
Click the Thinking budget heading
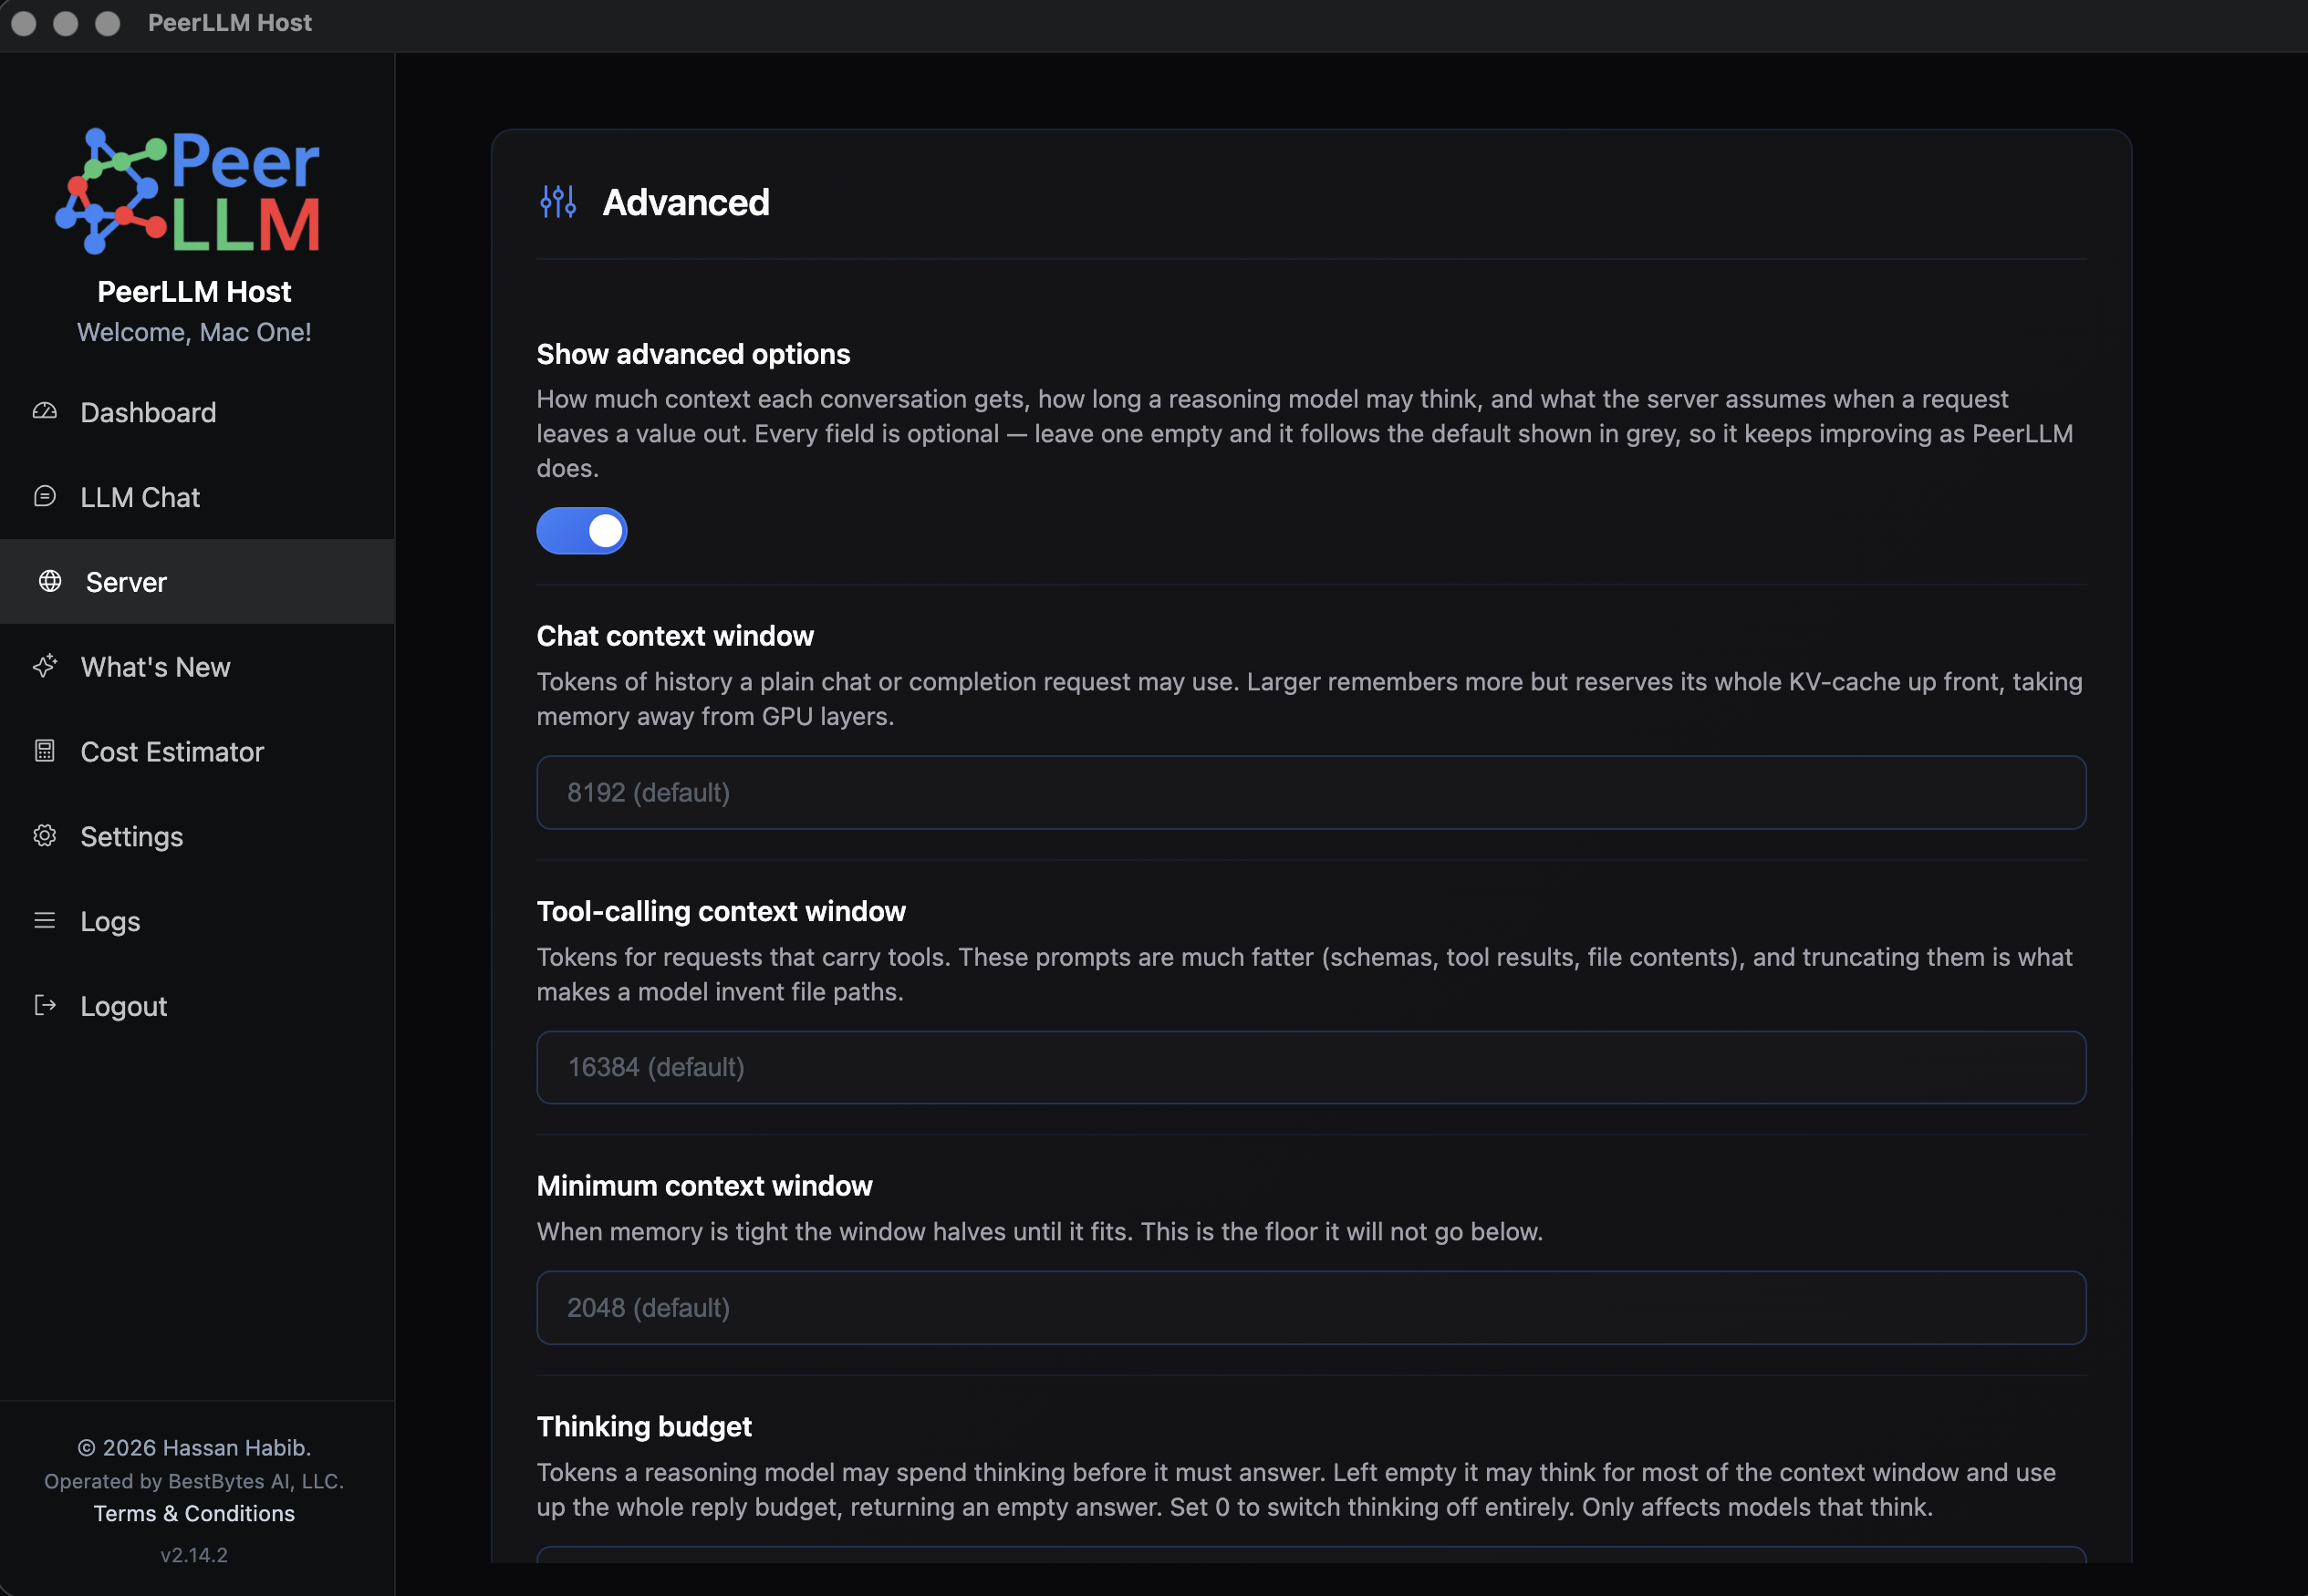click(x=644, y=1426)
